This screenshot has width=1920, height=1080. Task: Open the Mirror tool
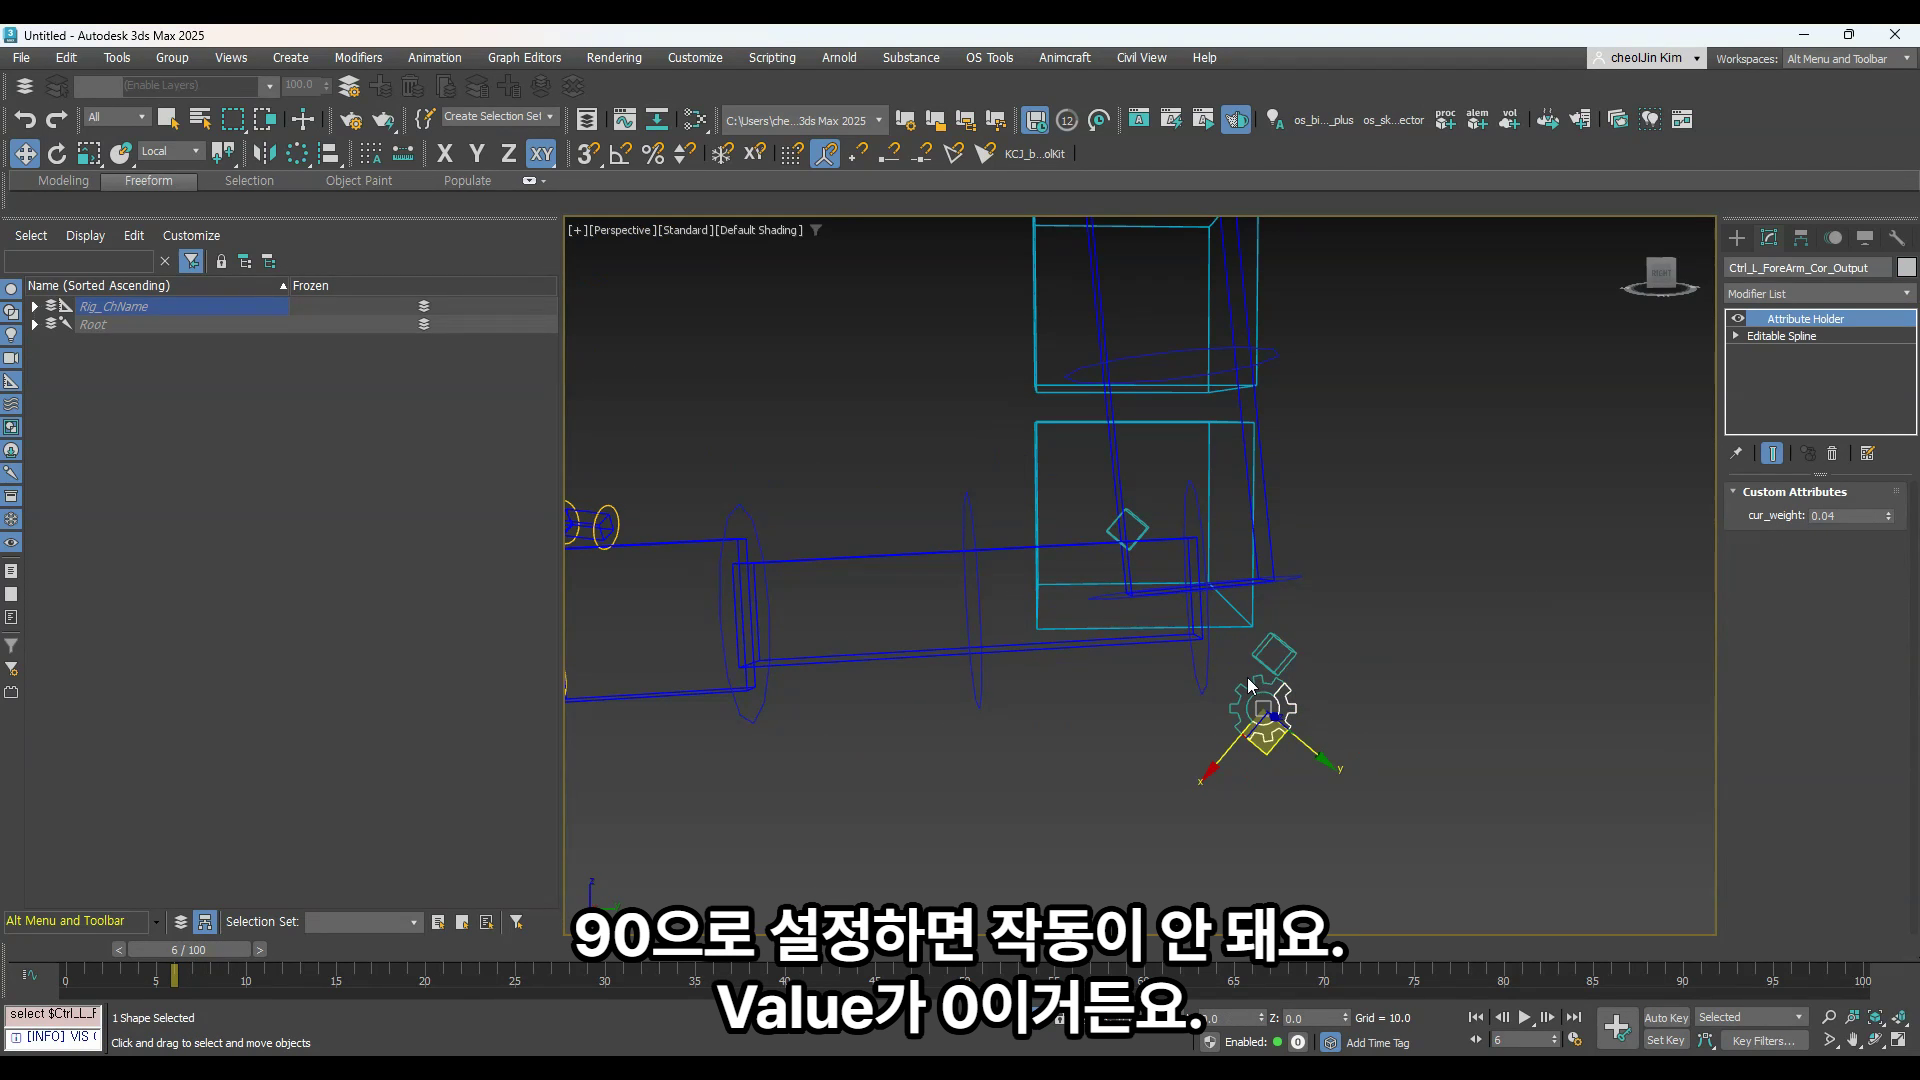coord(264,154)
